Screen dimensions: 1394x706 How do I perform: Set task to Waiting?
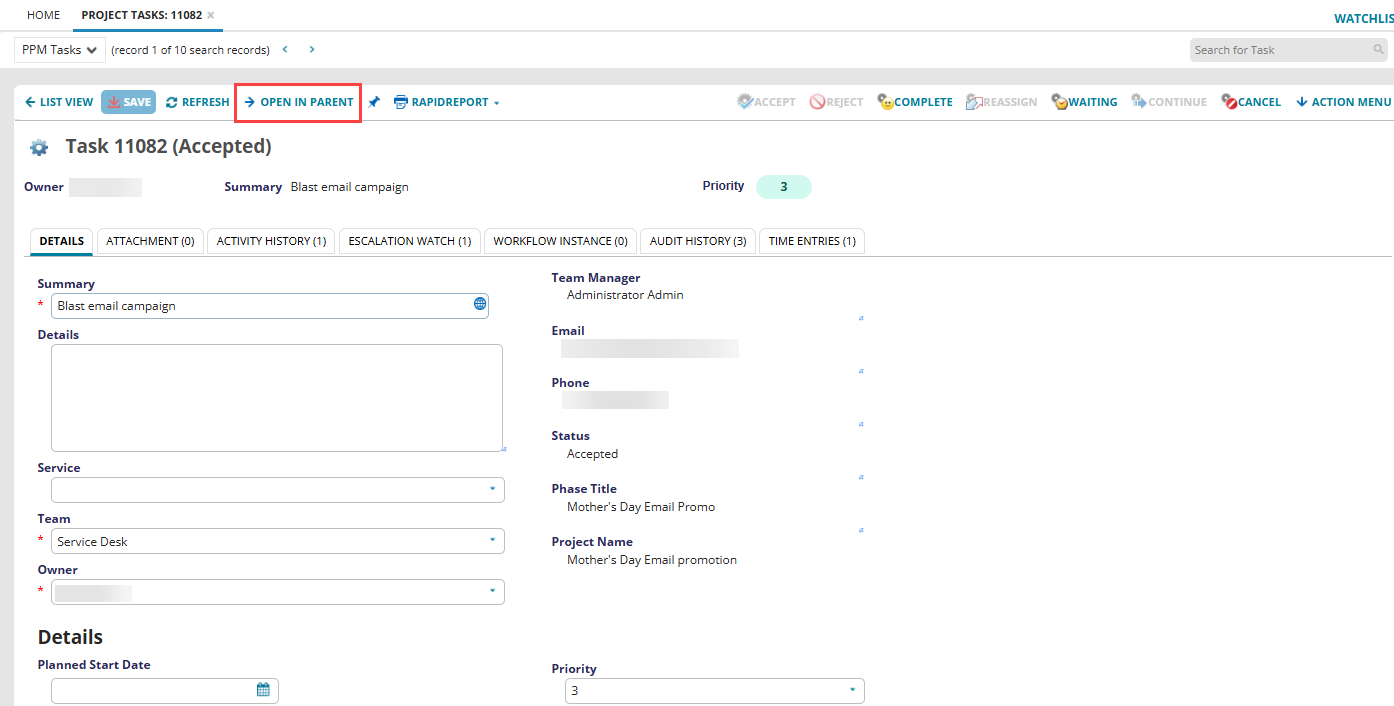tap(1084, 102)
